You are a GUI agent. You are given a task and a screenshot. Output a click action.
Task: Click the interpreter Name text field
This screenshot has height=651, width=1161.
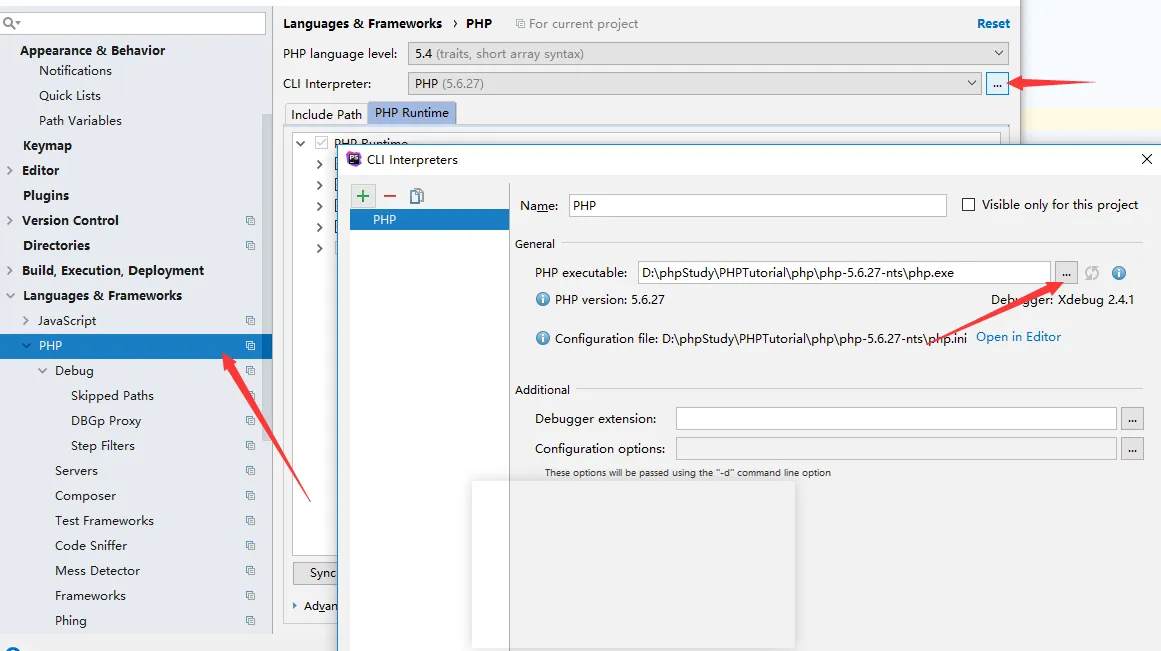[x=757, y=205]
